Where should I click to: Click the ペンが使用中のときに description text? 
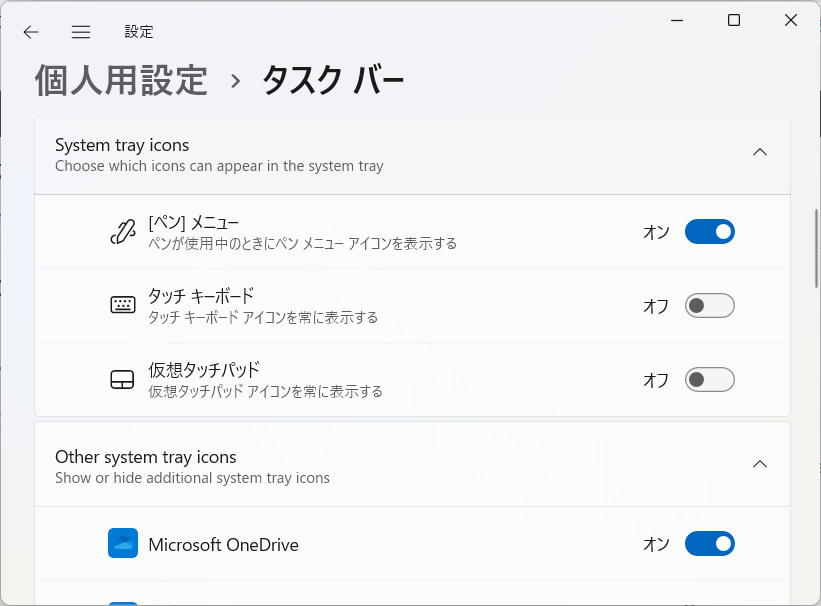click(x=303, y=244)
